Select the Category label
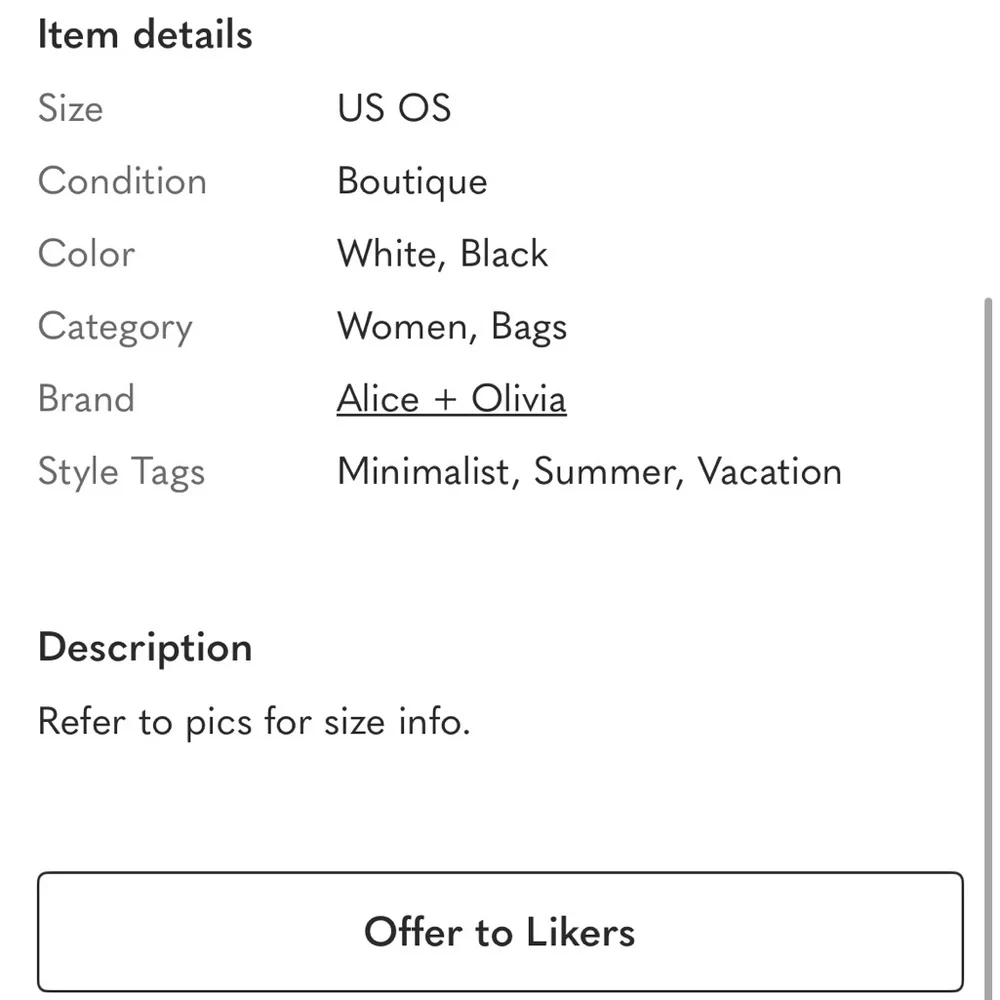The width and height of the screenshot is (1000, 1000). click(115, 327)
